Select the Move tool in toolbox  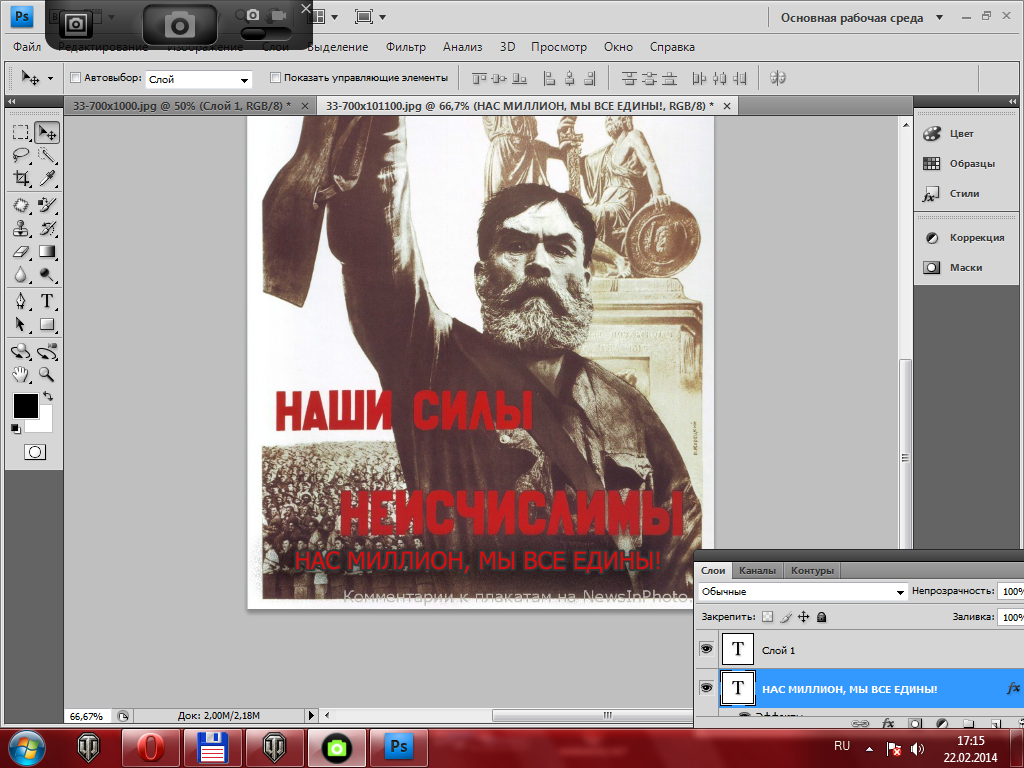click(47, 133)
